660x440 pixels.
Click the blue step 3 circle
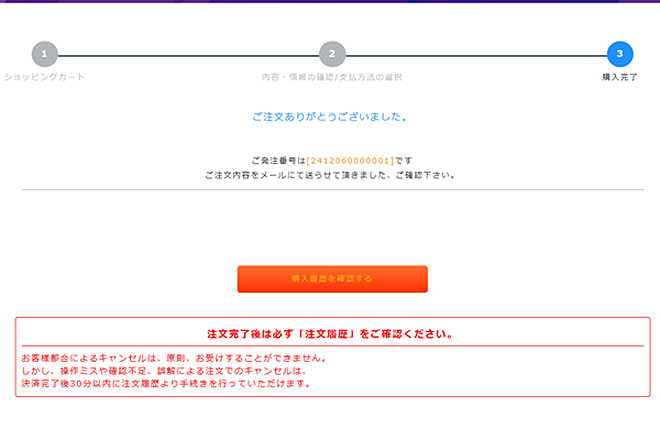point(619,54)
